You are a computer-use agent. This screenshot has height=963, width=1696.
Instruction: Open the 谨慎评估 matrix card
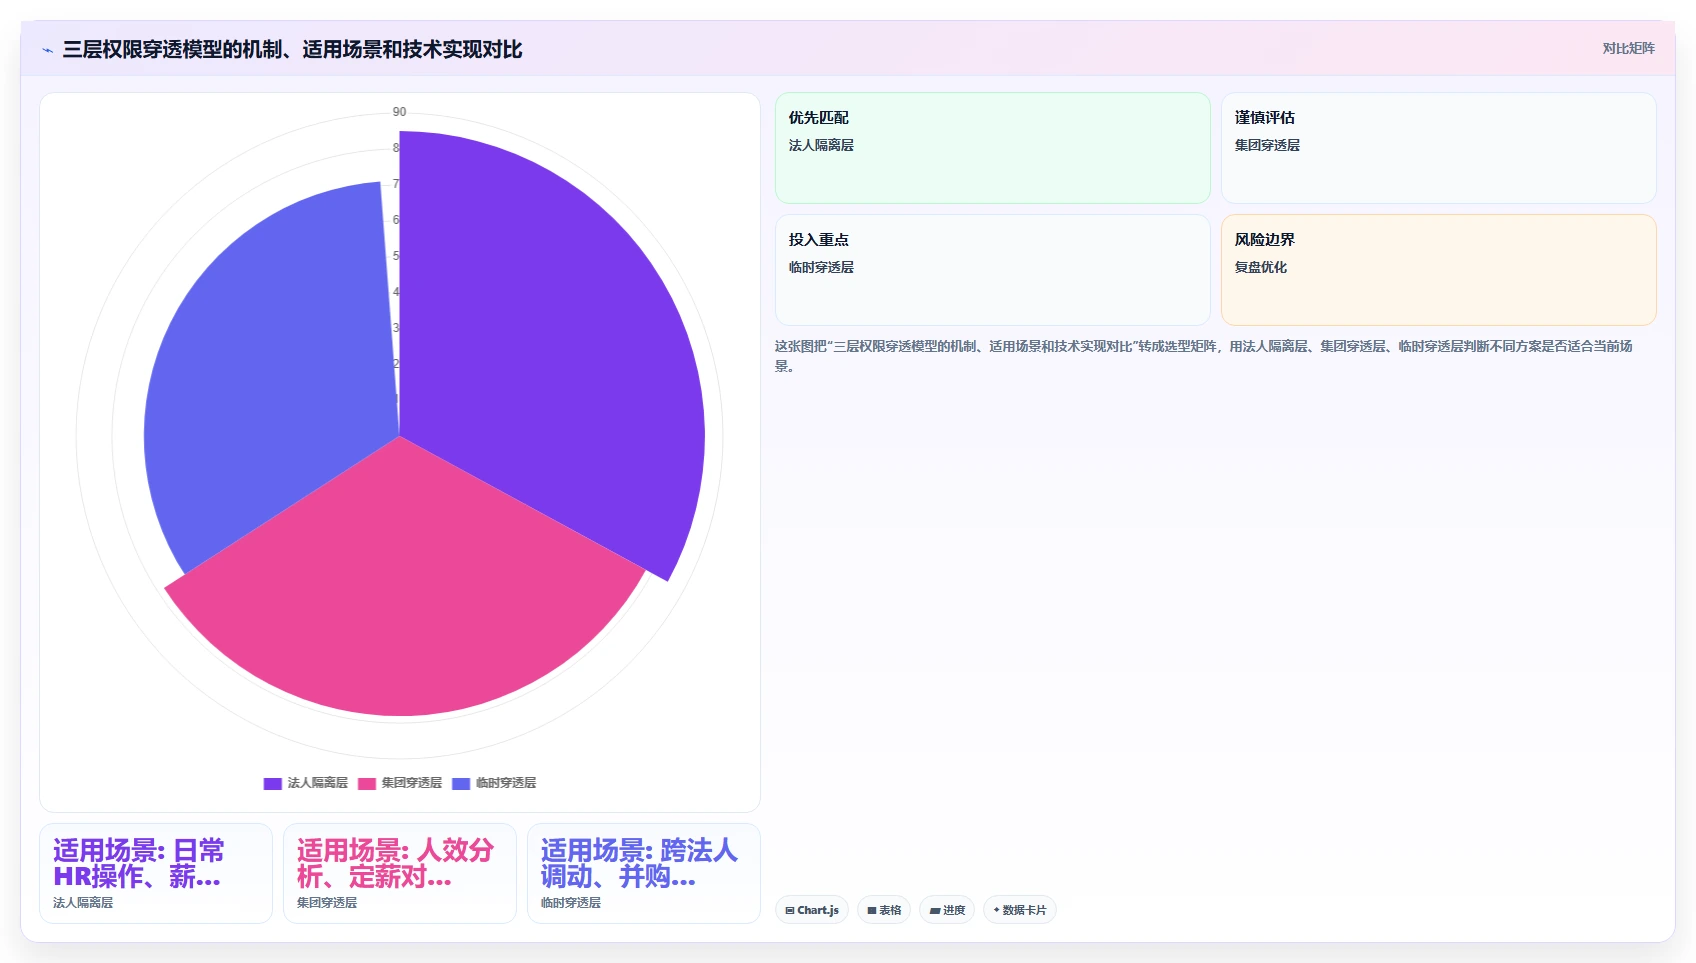1438,148
